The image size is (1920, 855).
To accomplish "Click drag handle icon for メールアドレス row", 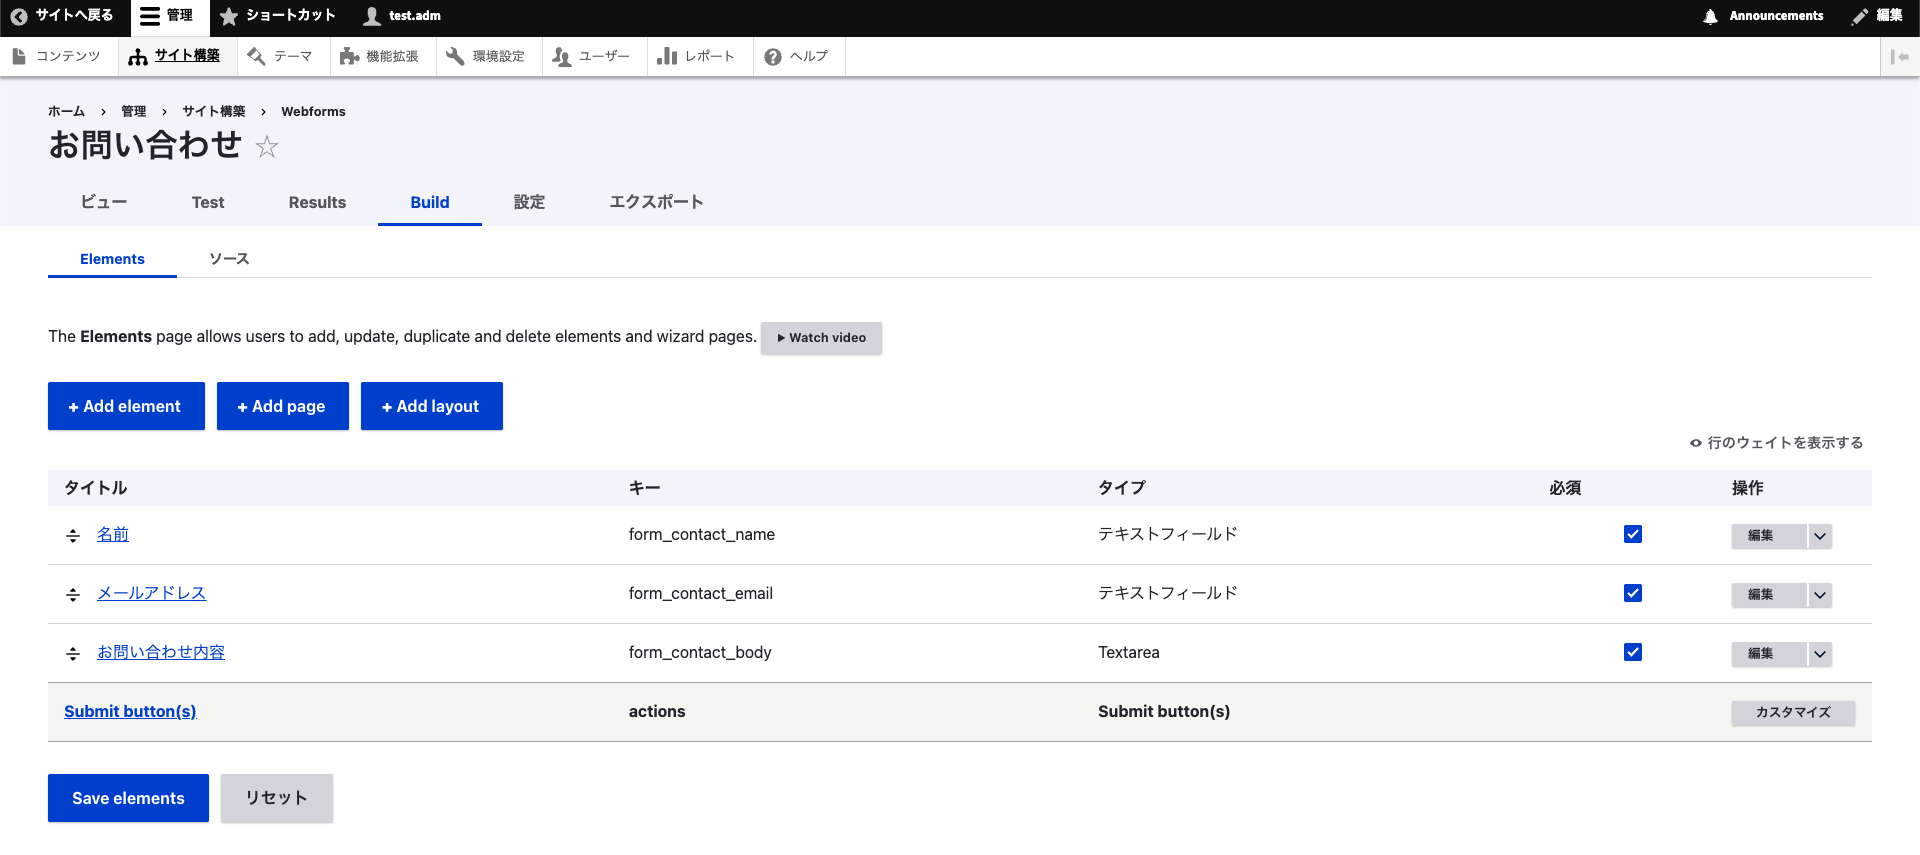I will [73, 595].
